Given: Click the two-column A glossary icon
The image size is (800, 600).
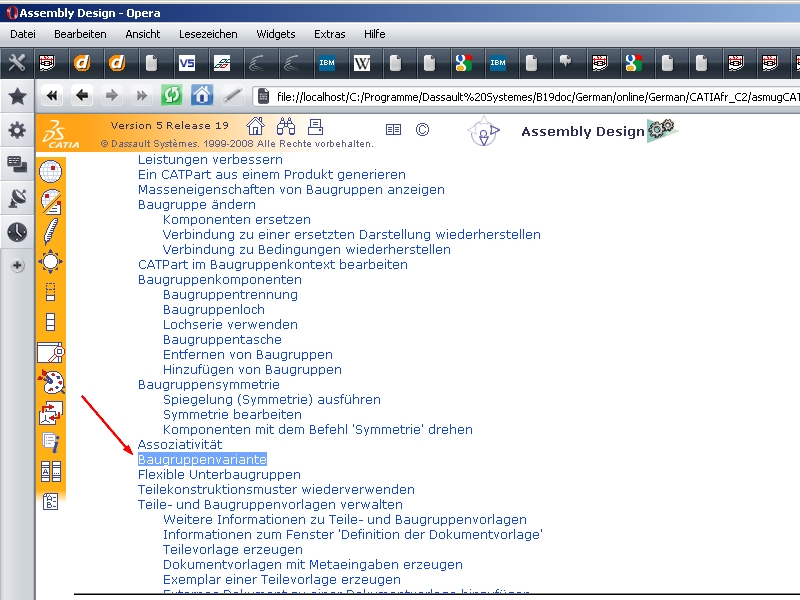Looking at the screenshot, I should [x=51, y=472].
